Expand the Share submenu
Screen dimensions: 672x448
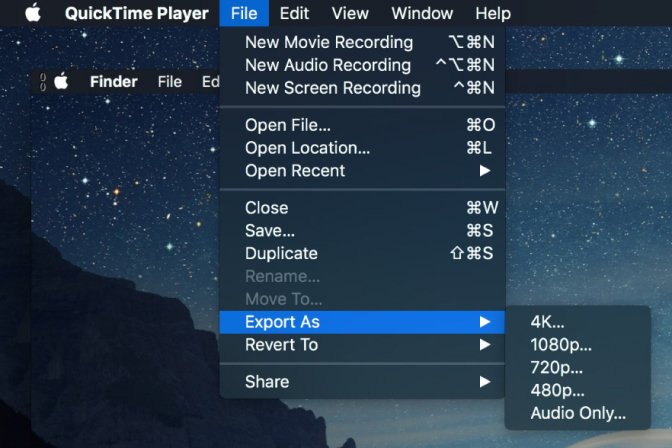363,382
